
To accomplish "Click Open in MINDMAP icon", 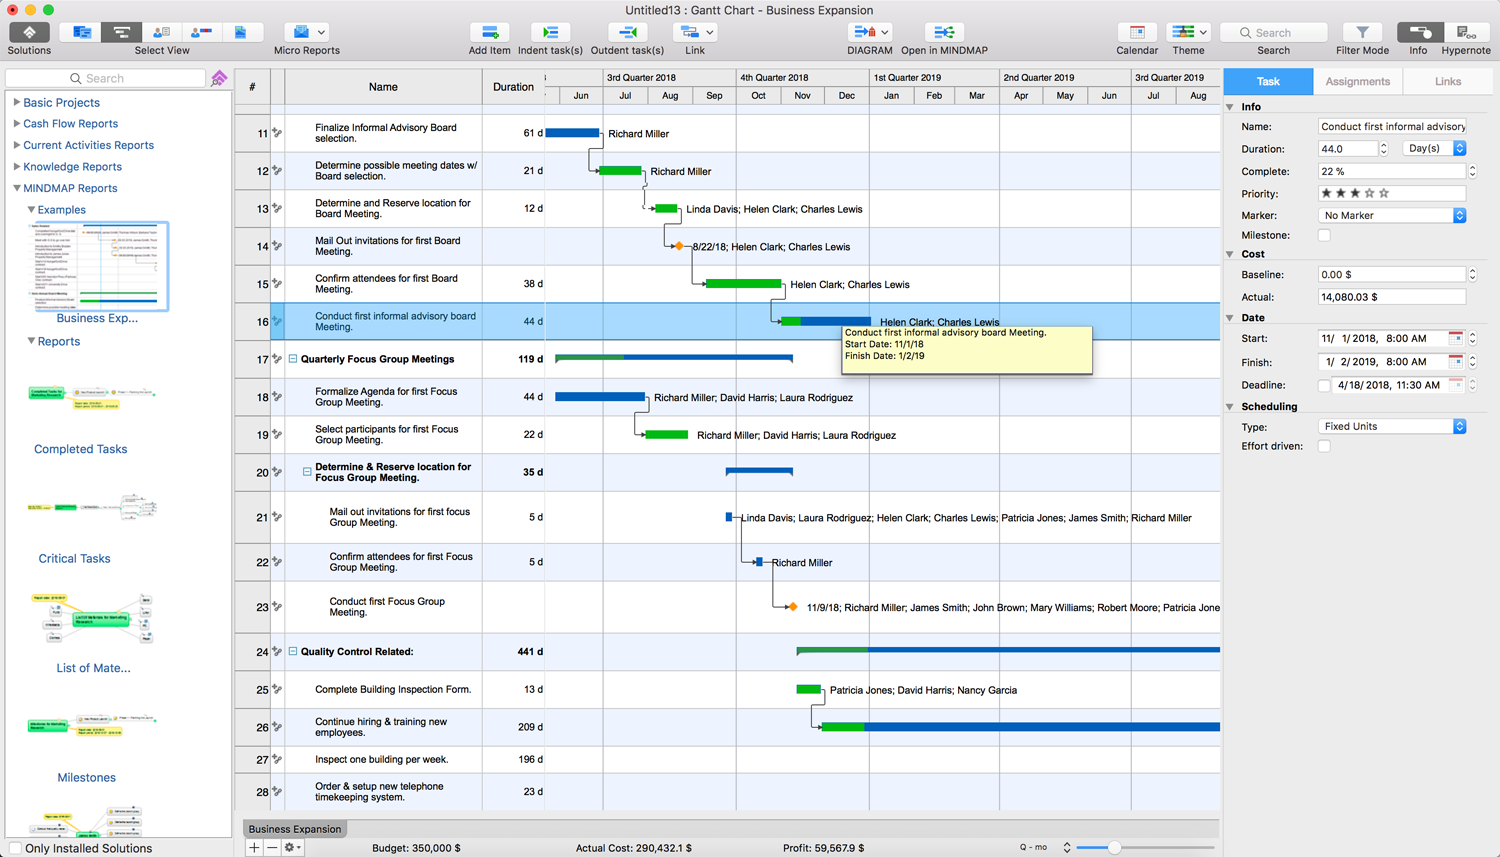I will 943,33.
